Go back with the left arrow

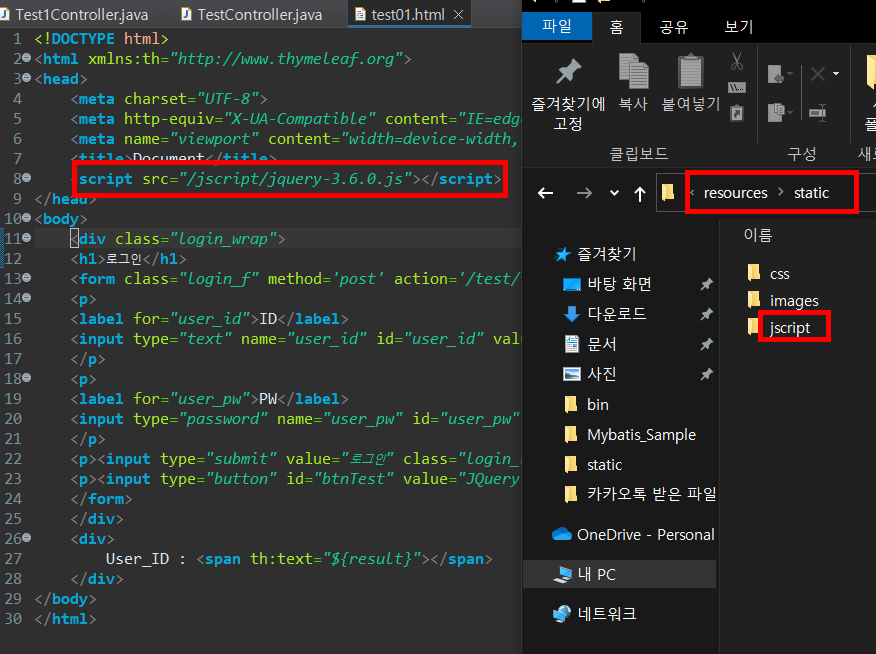pos(545,193)
